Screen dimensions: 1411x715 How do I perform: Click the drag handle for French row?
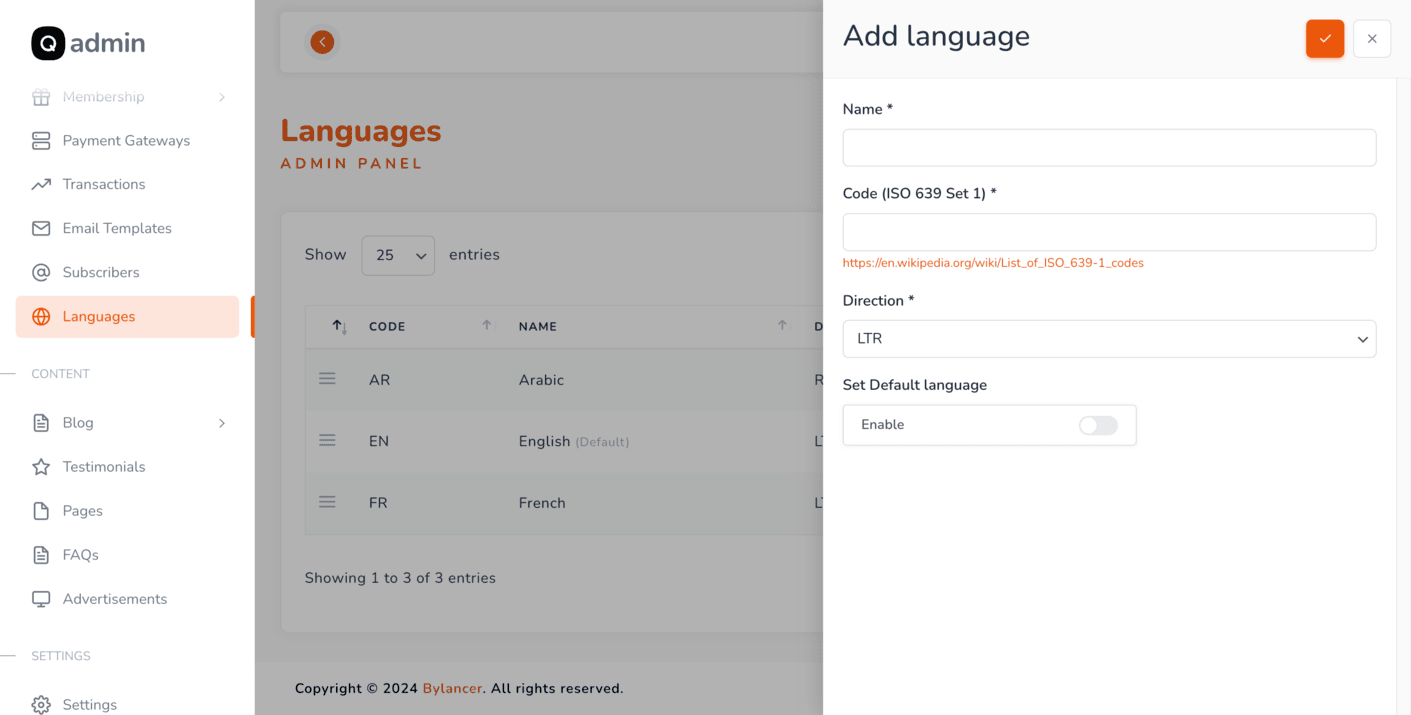pos(327,502)
